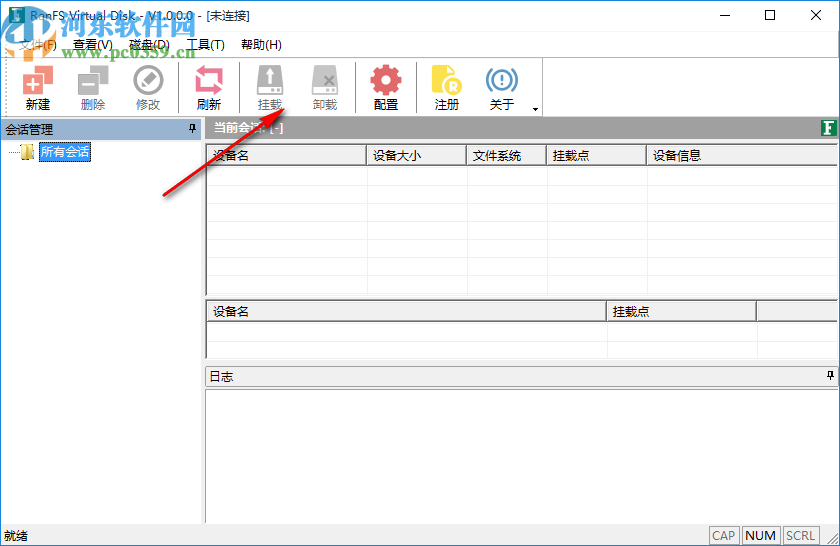The height and width of the screenshot is (546, 840).
Task: Sort by upper 设备名 column header
Action: [287, 155]
